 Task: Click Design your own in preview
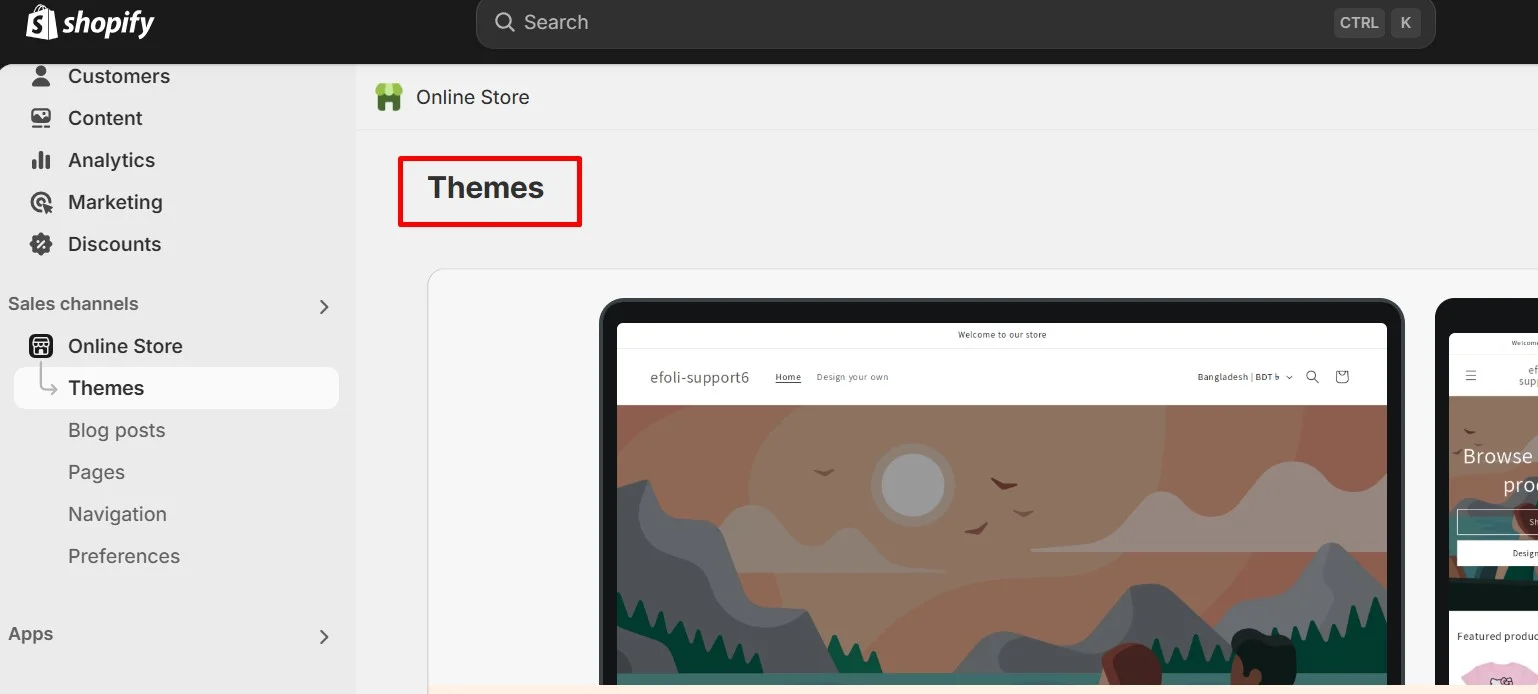tap(852, 377)
